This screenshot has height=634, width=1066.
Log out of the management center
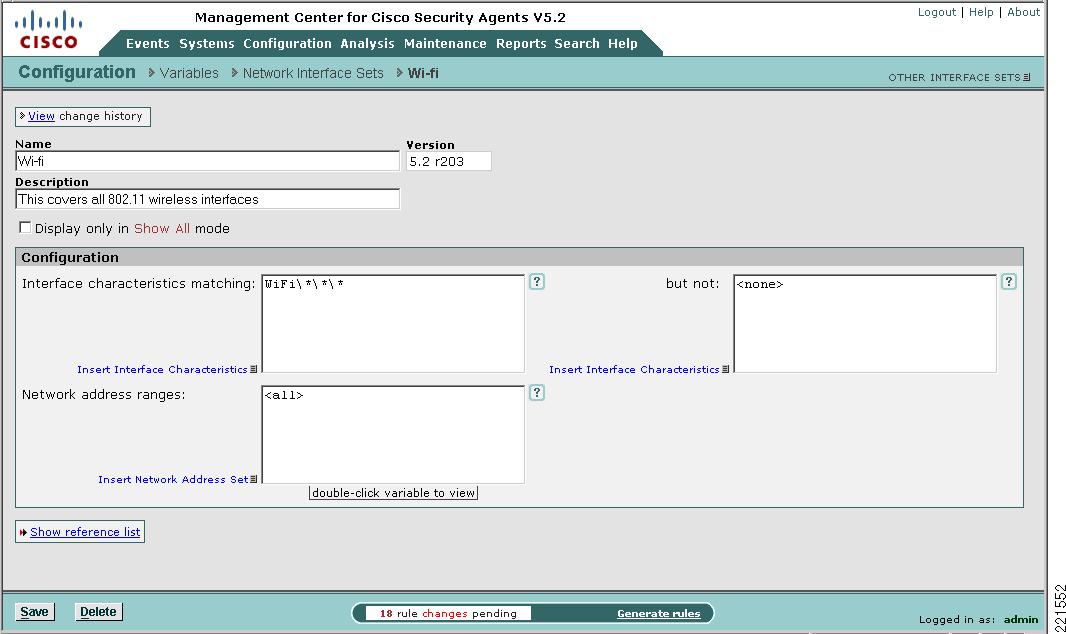click(937, 12)
